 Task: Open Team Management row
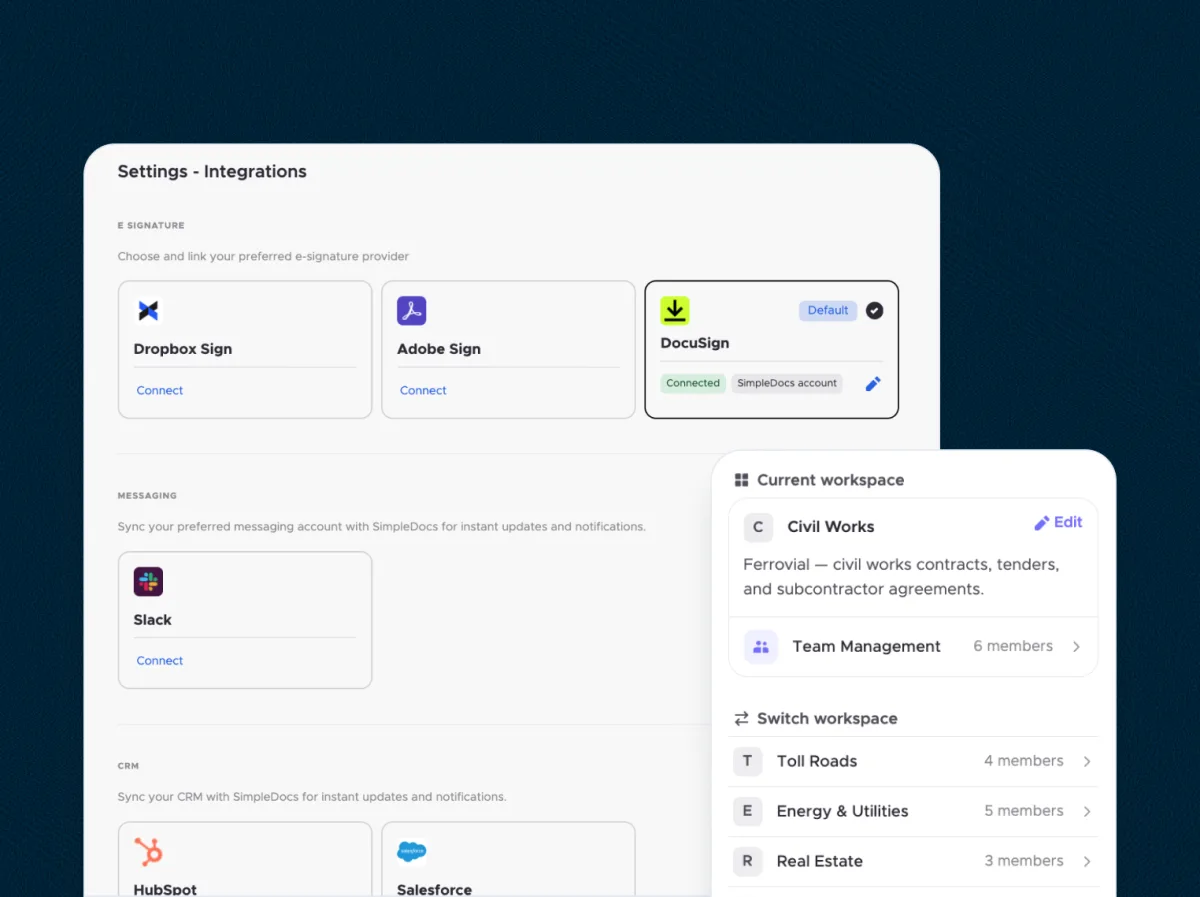(x=914, y=646)
